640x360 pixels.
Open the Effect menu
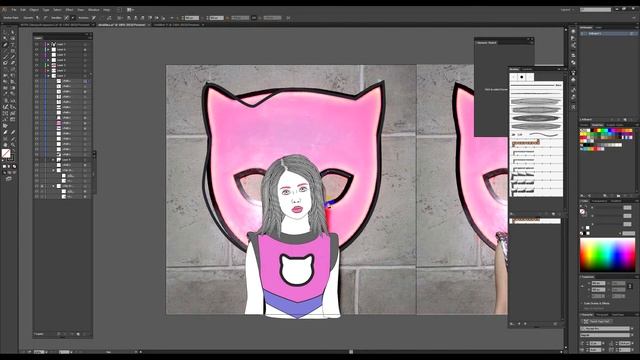pos(69,9)
